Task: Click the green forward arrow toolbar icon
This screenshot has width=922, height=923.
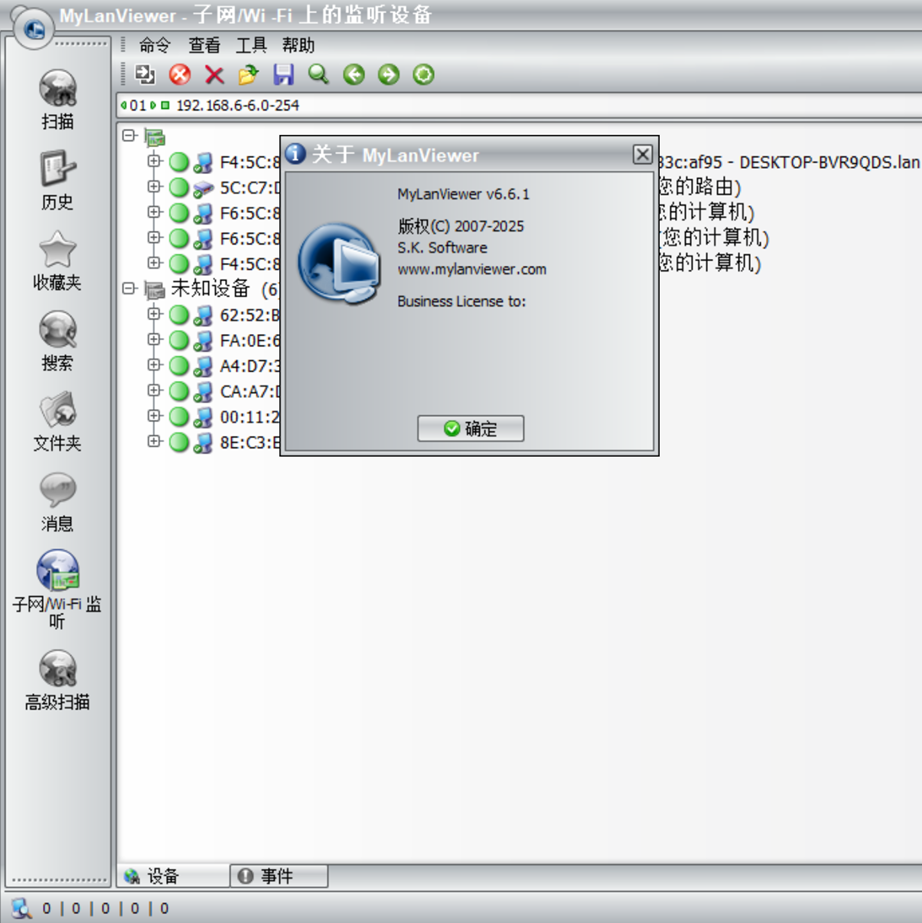Action: [388, 74]
